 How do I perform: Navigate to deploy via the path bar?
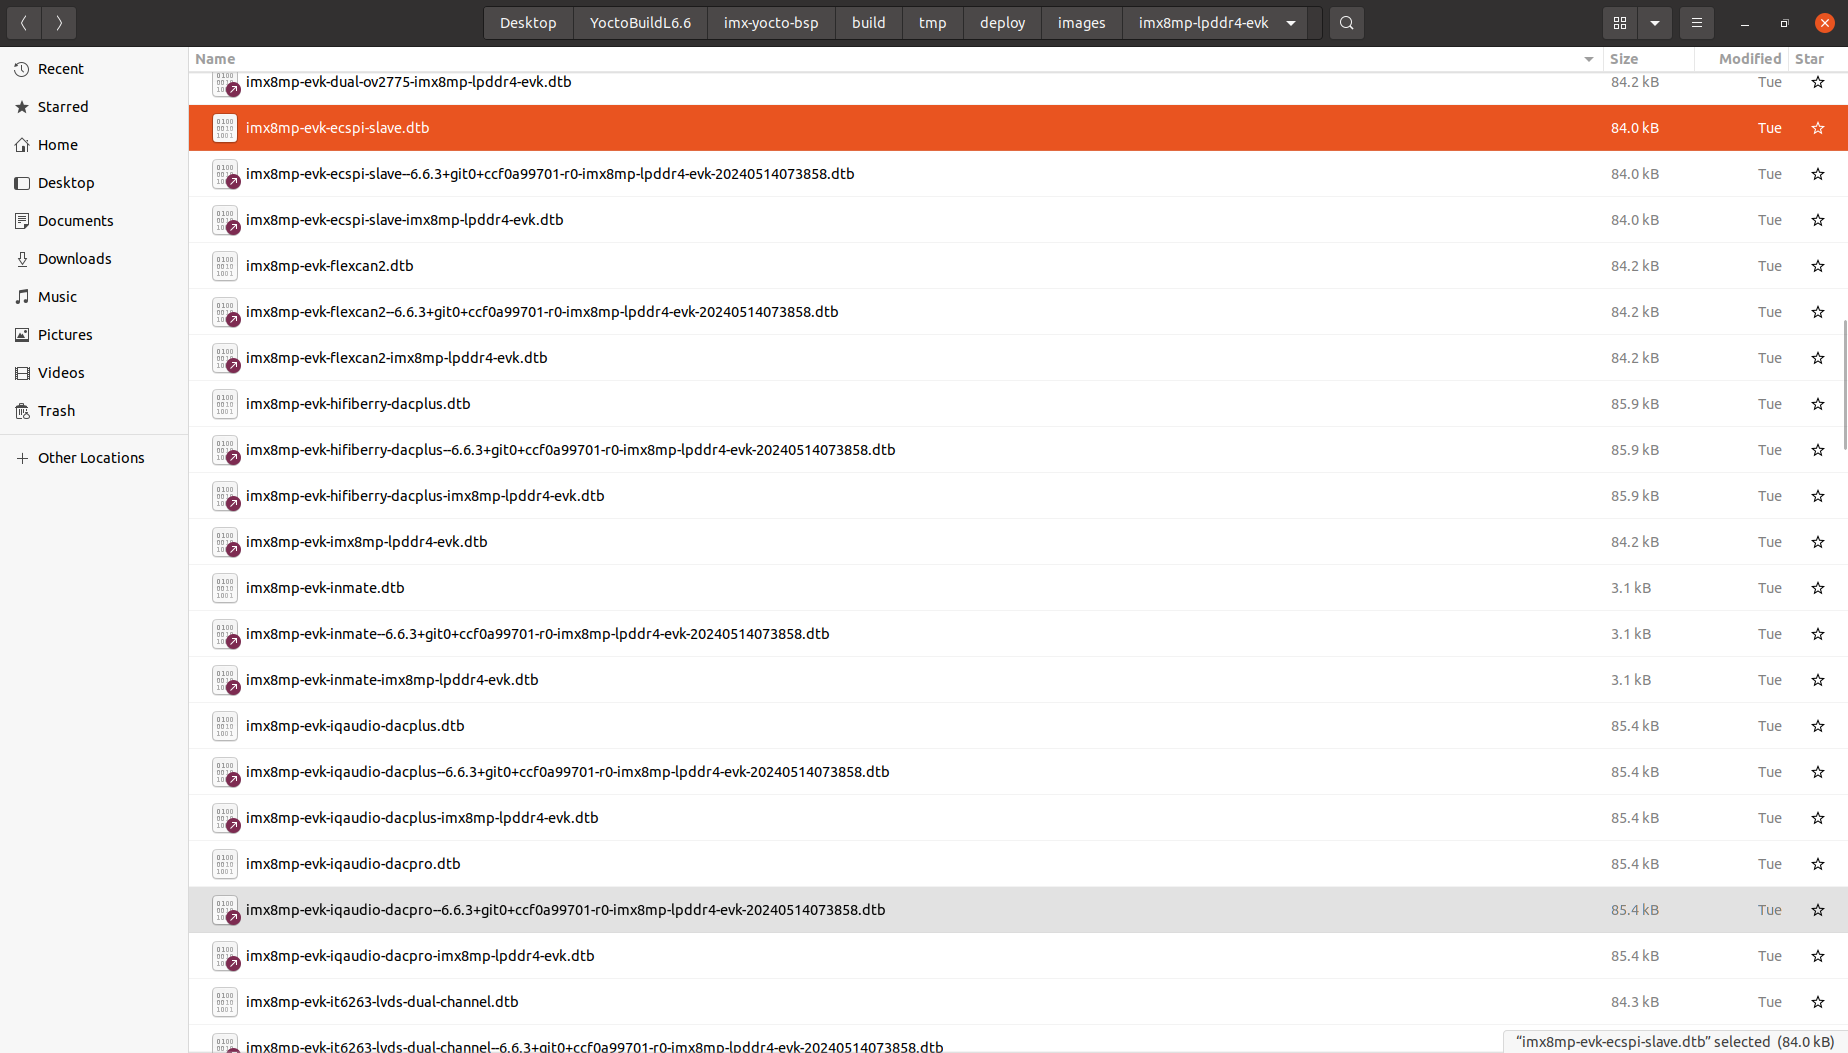click(1001, 22)
